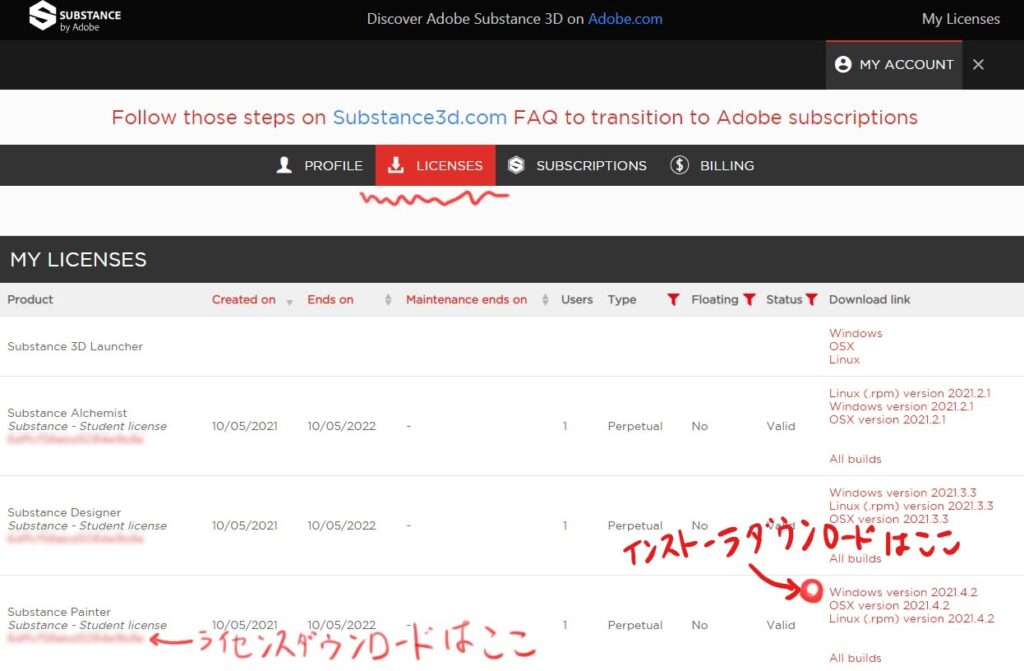Screen dimensions: 1024x671
Task: Click the Created on sort arrow
Action: (289, 302)
